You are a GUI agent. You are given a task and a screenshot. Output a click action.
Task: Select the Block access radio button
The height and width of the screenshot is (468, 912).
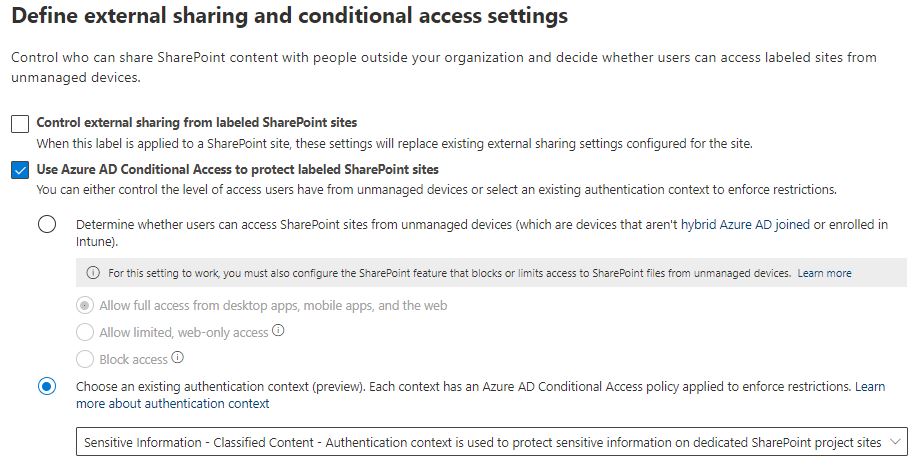86,359
